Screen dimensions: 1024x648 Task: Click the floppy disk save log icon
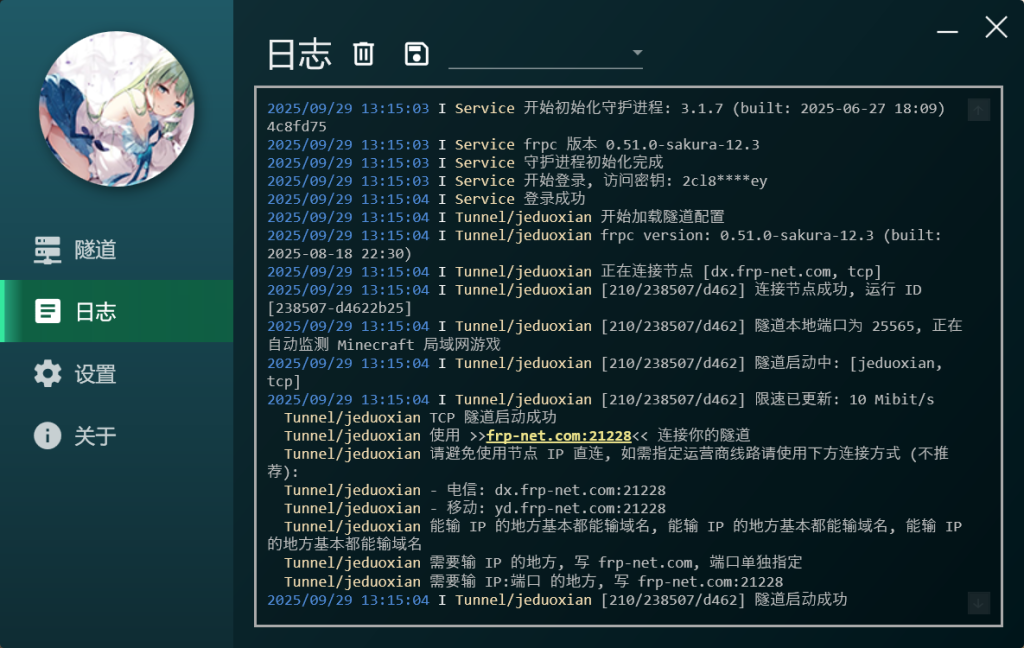[416, 54]
